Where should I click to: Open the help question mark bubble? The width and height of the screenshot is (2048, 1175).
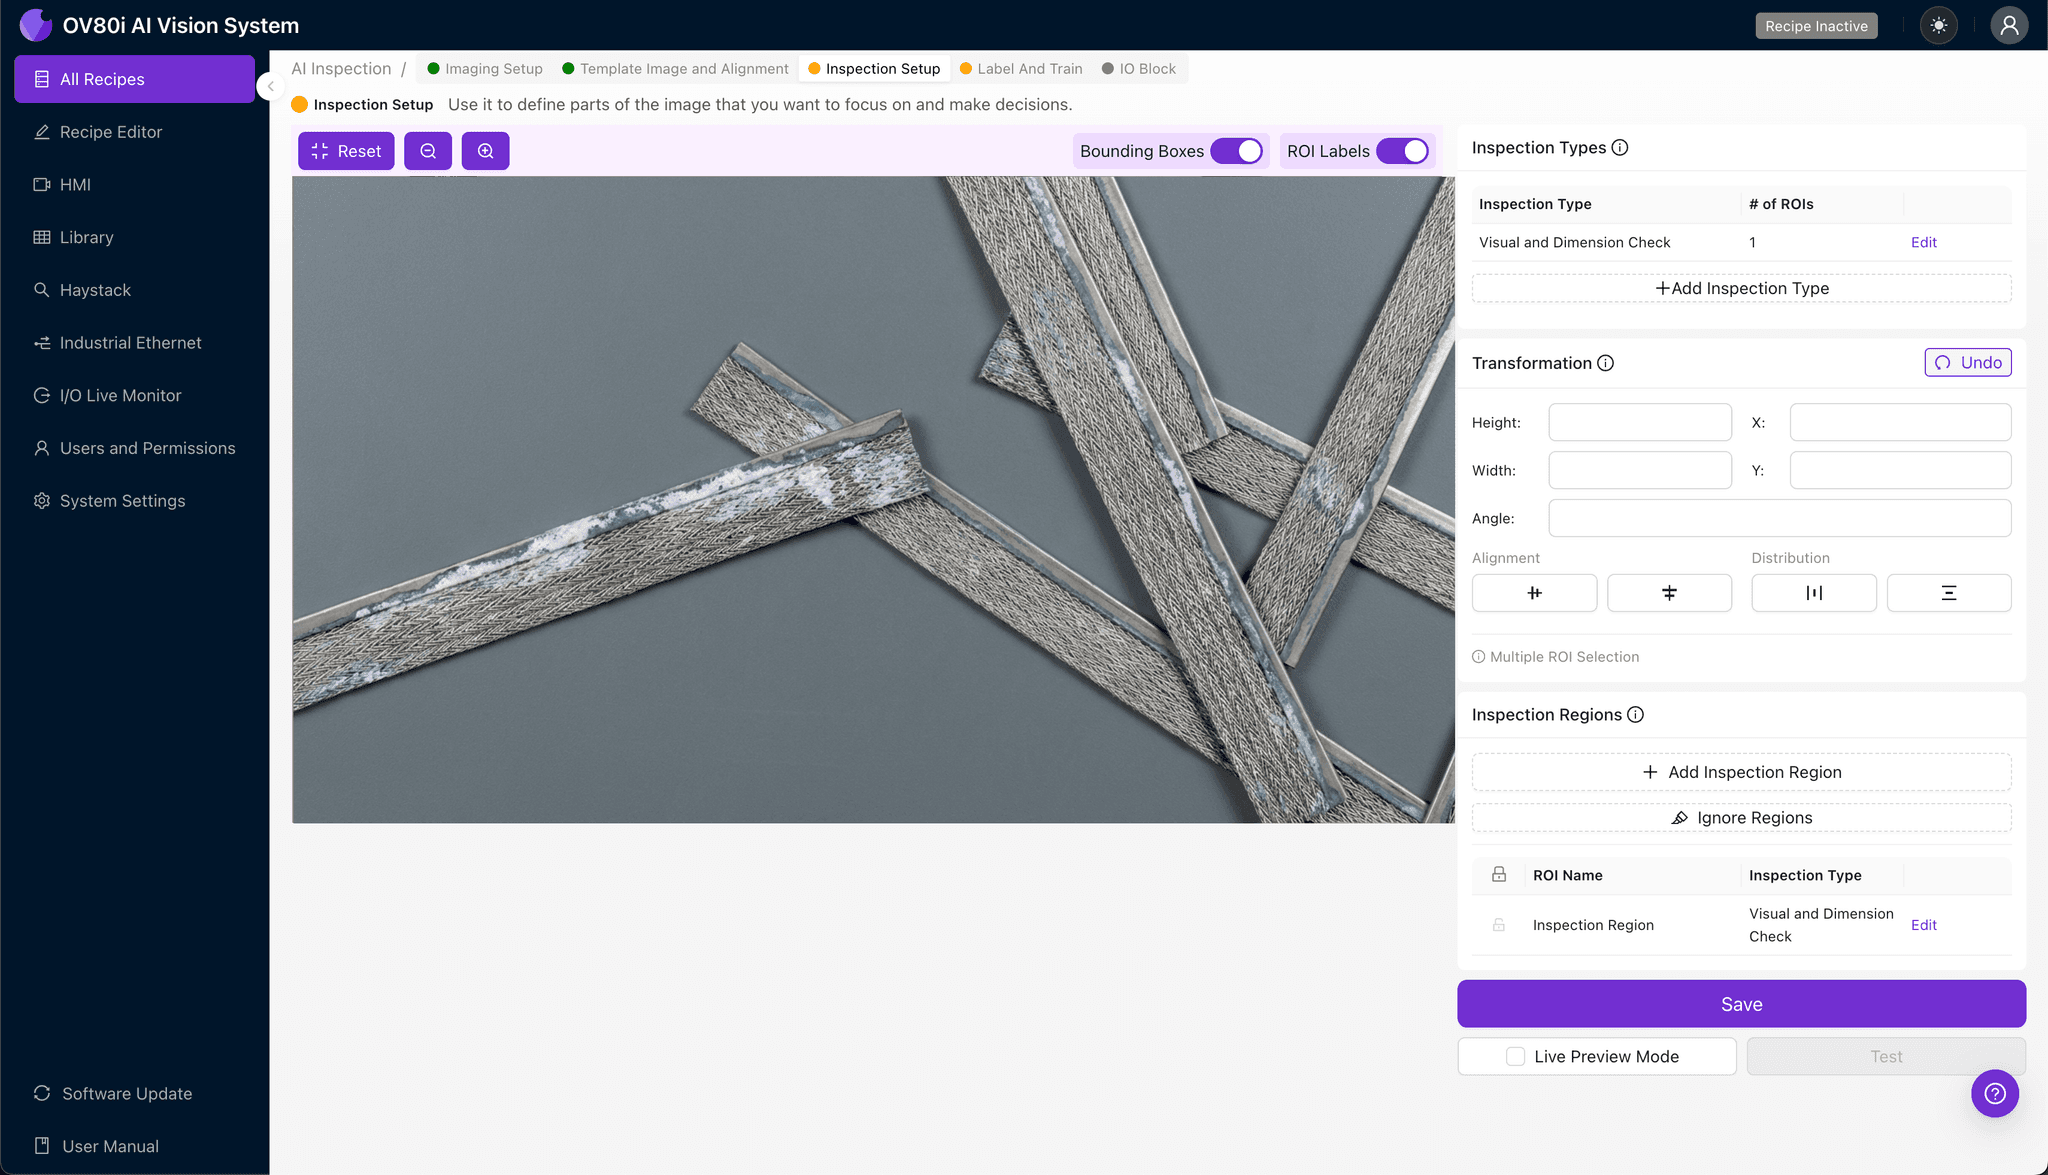pos(1994,1093)
